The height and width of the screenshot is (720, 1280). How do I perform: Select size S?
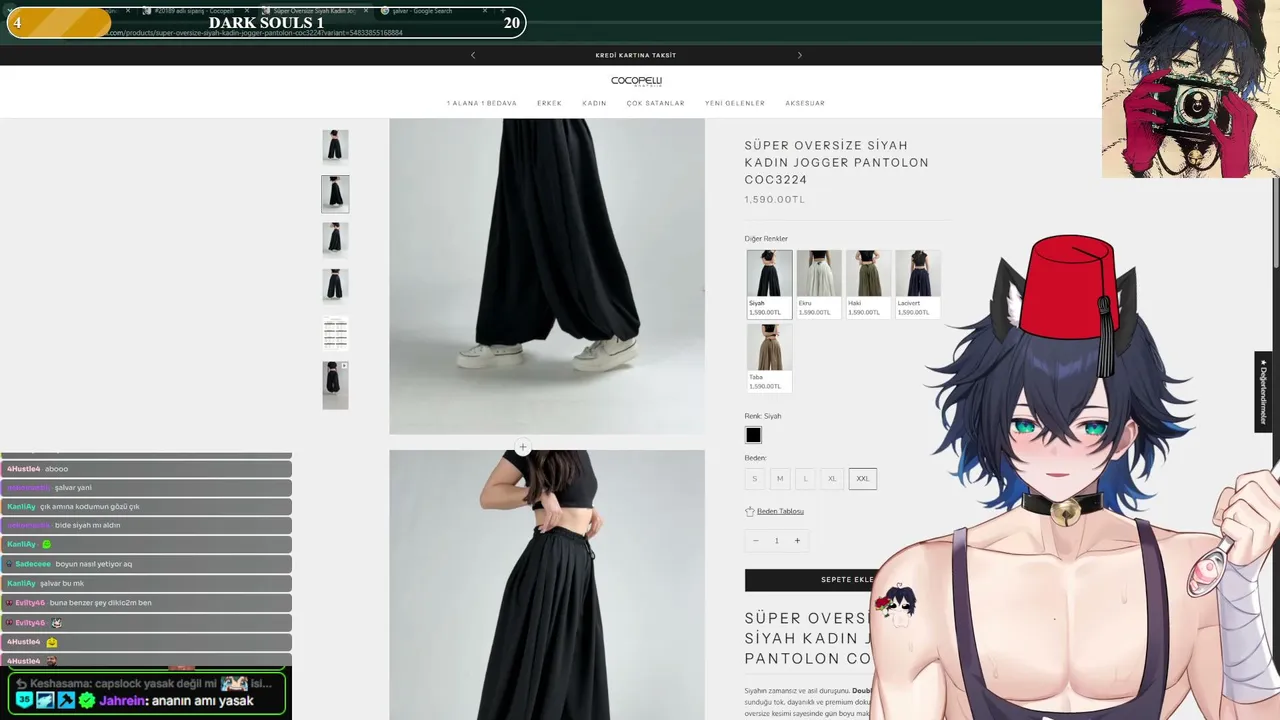pyautogui.click(x=755, y=479)
